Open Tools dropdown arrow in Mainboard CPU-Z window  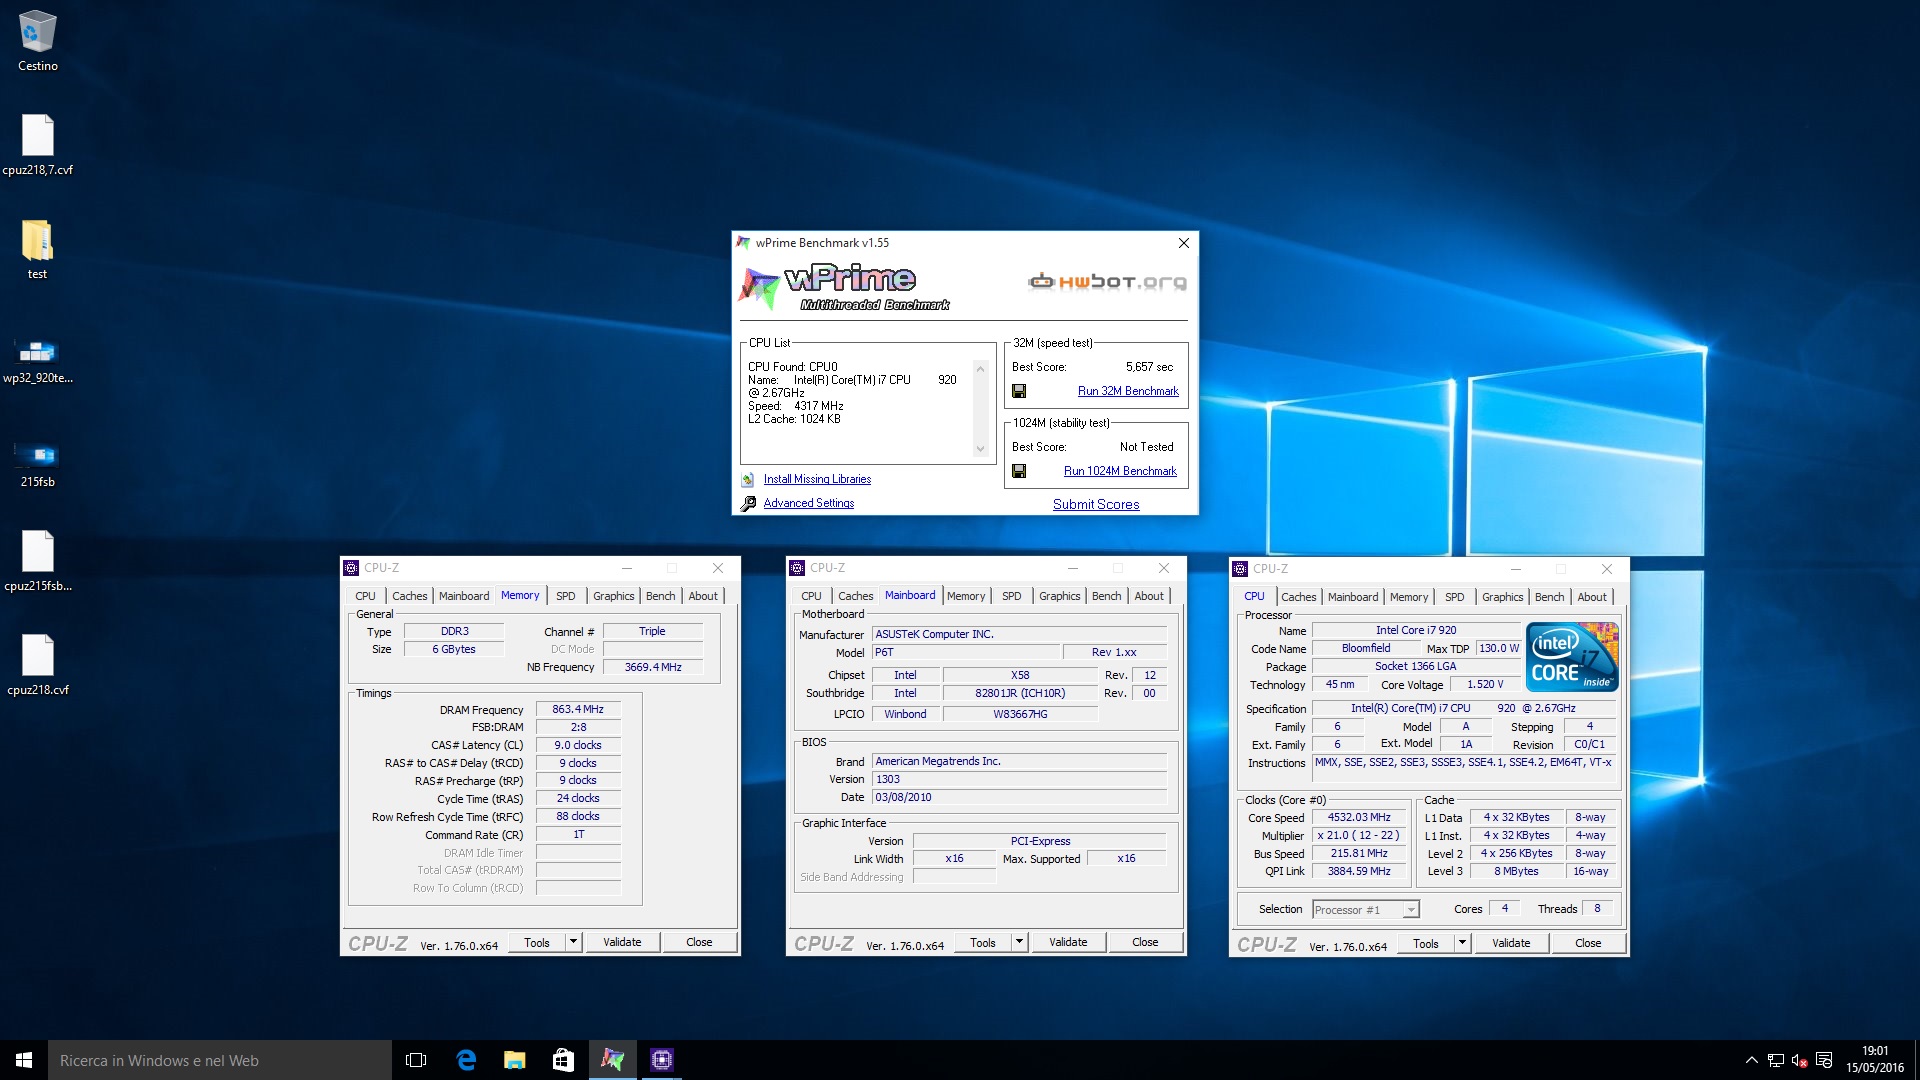1019,942
